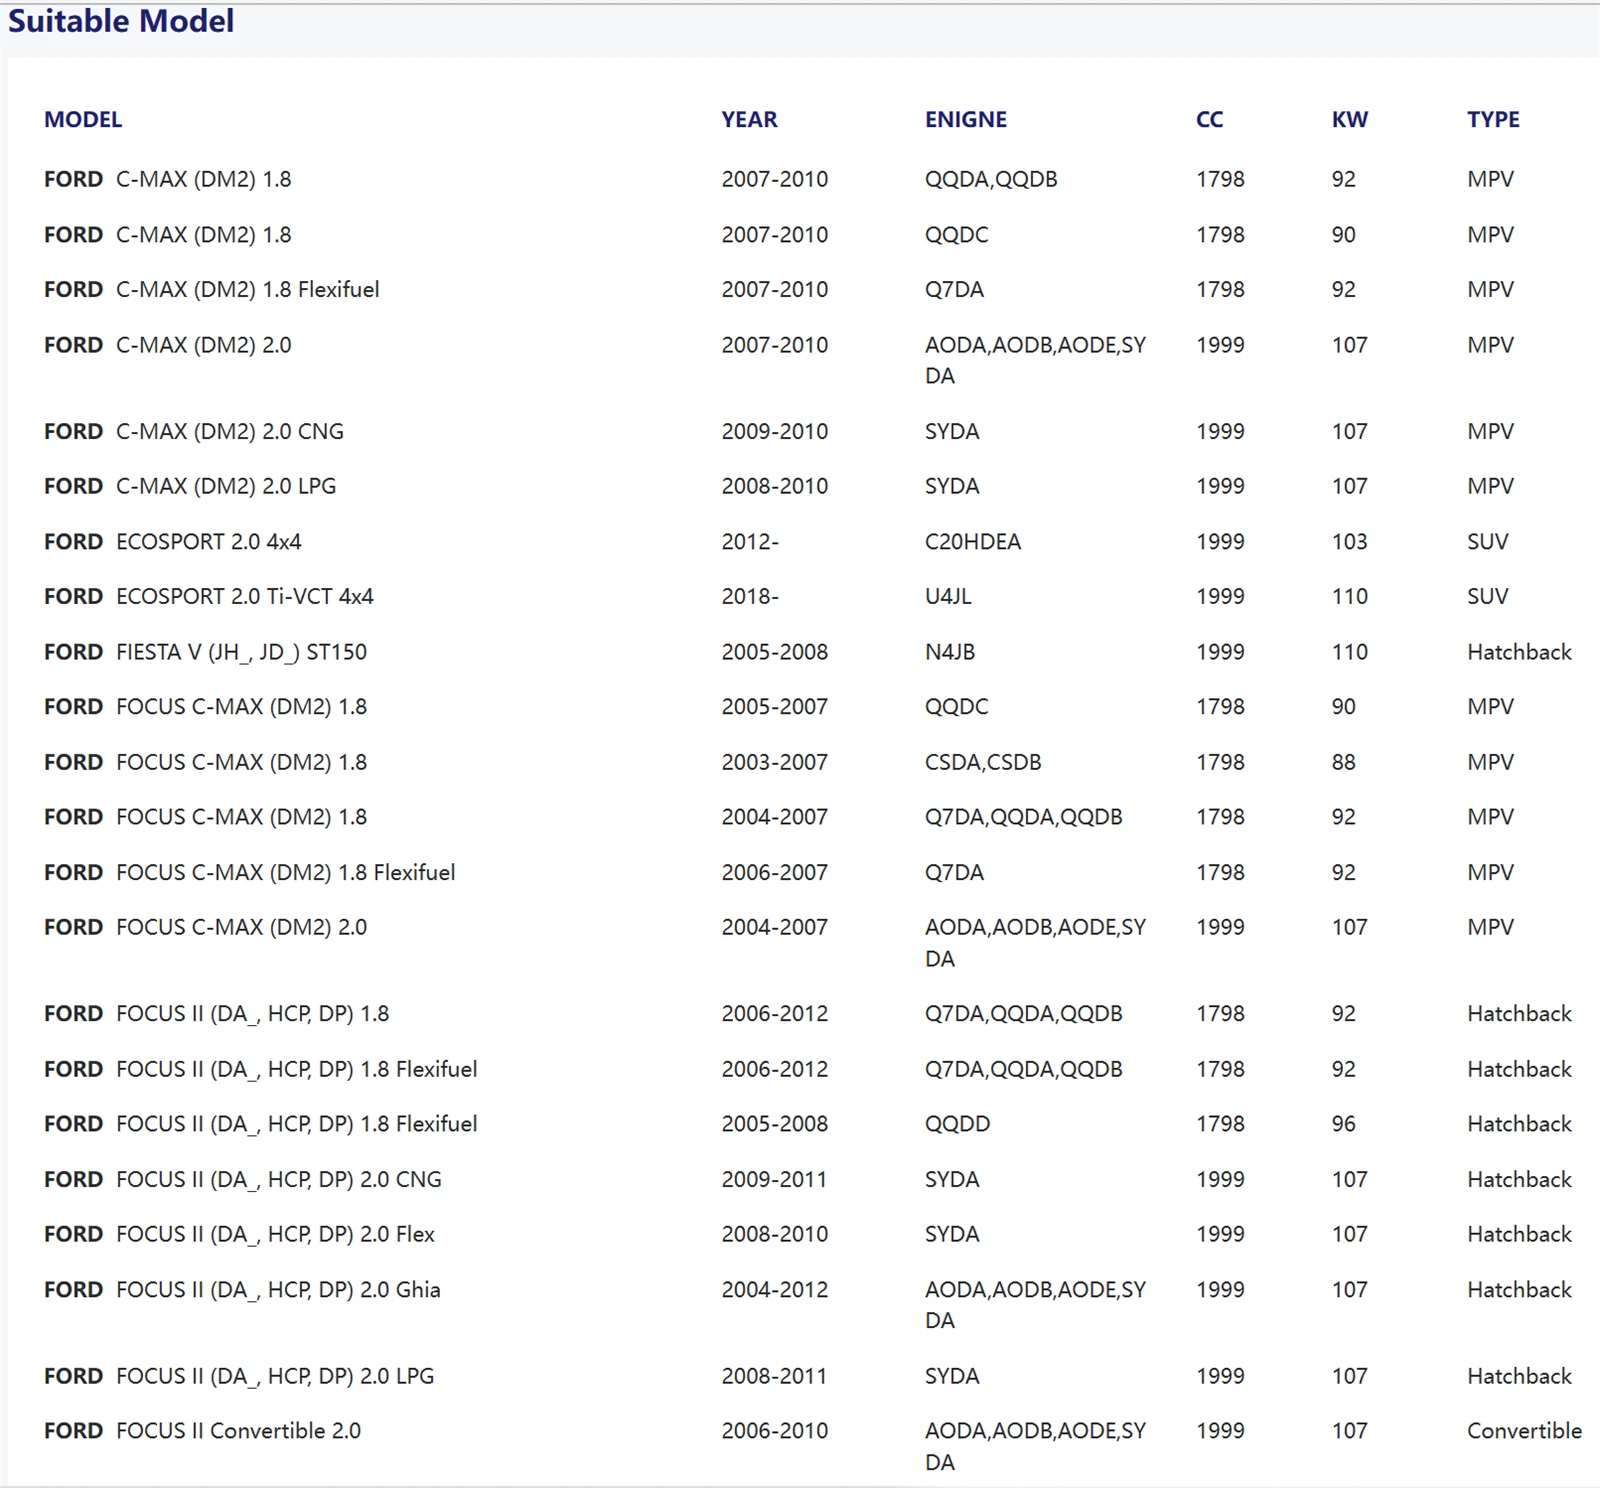Click engine code 'QQDD'
Screen dimensions: 1600x1488
coord(957,1124)
